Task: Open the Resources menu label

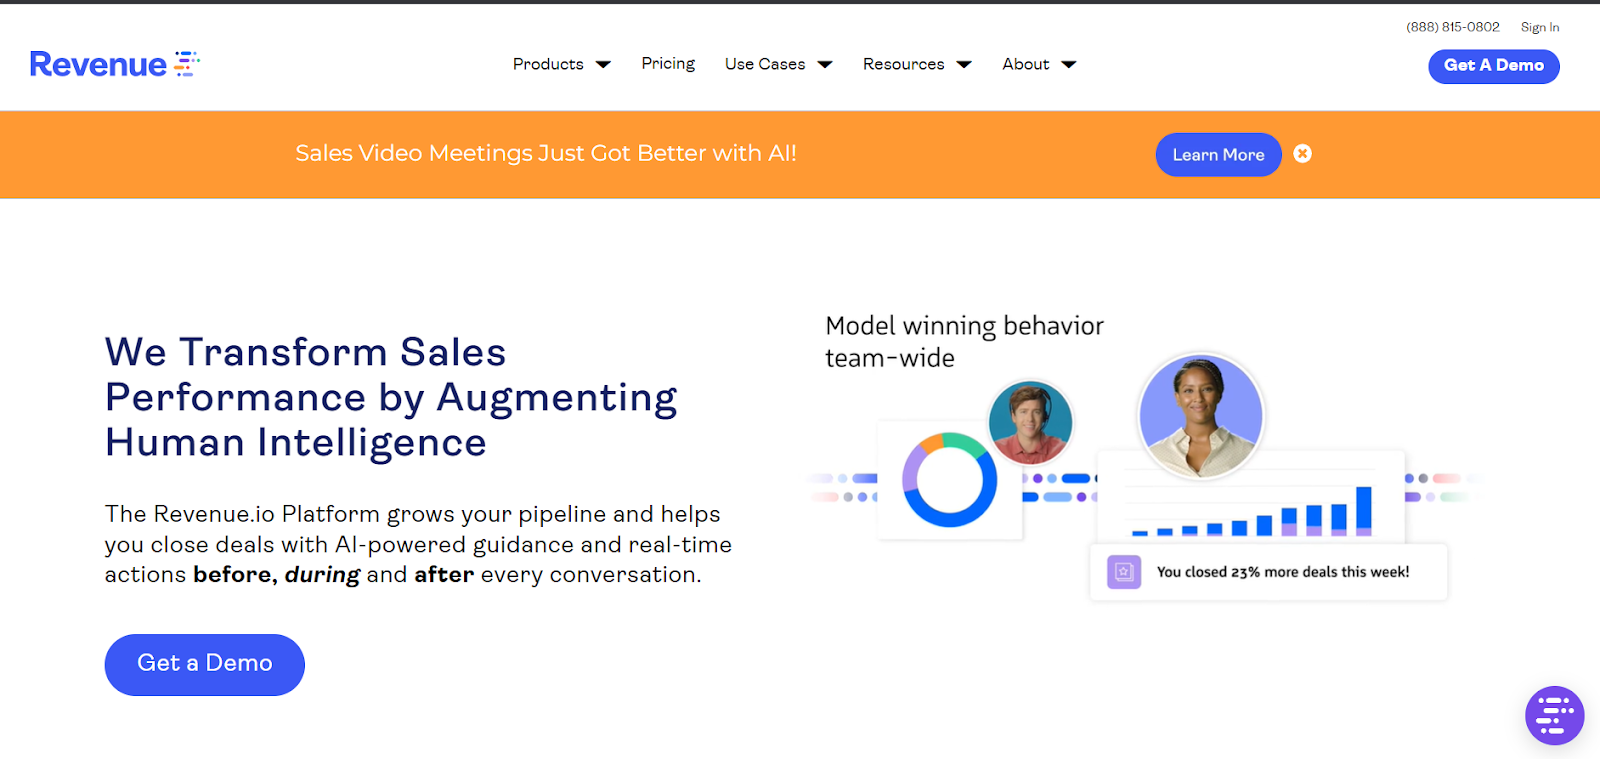Action: pyautogui.click(x=904, y=64)
